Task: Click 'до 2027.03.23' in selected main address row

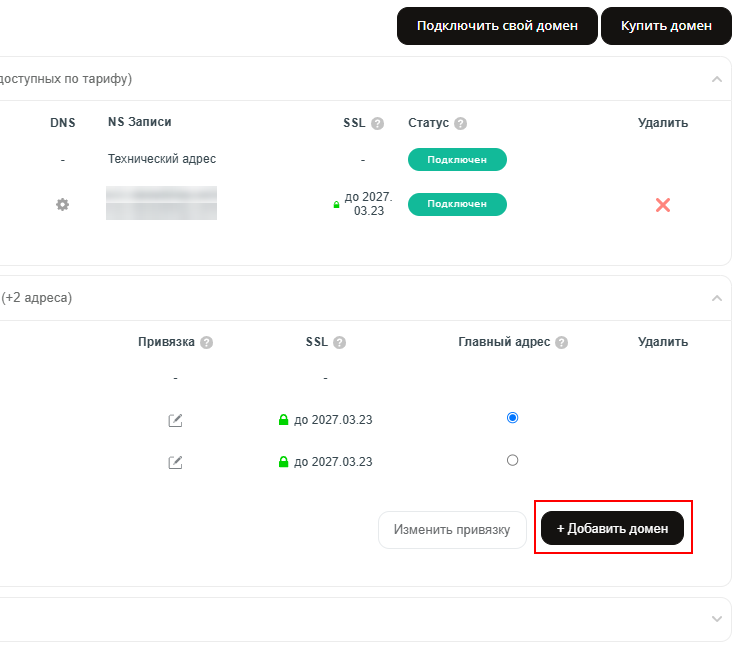Action: pyautogui.click(x=333, y=420)
